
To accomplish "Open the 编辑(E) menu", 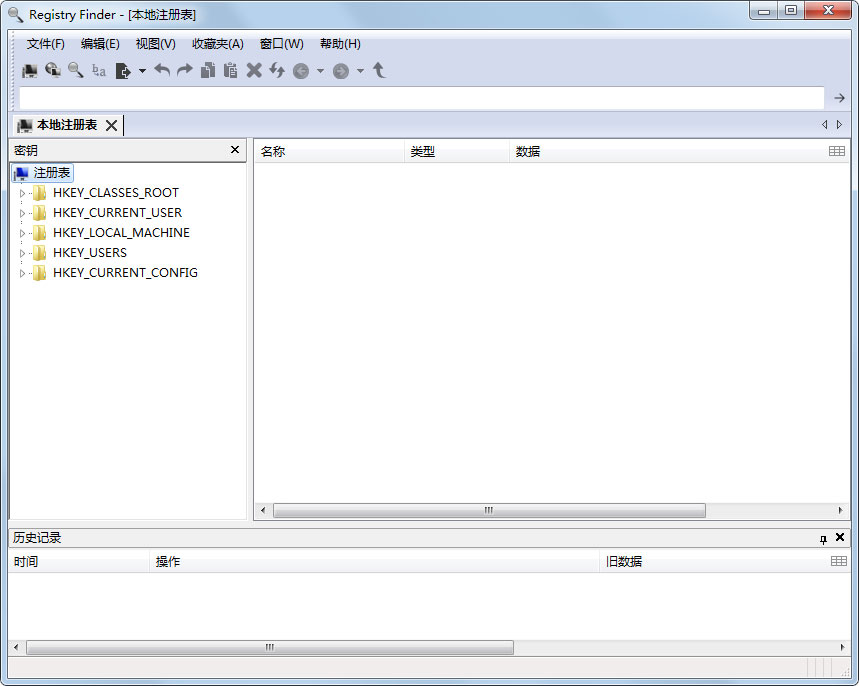I will pyautogui.click(x=100, y=44).
